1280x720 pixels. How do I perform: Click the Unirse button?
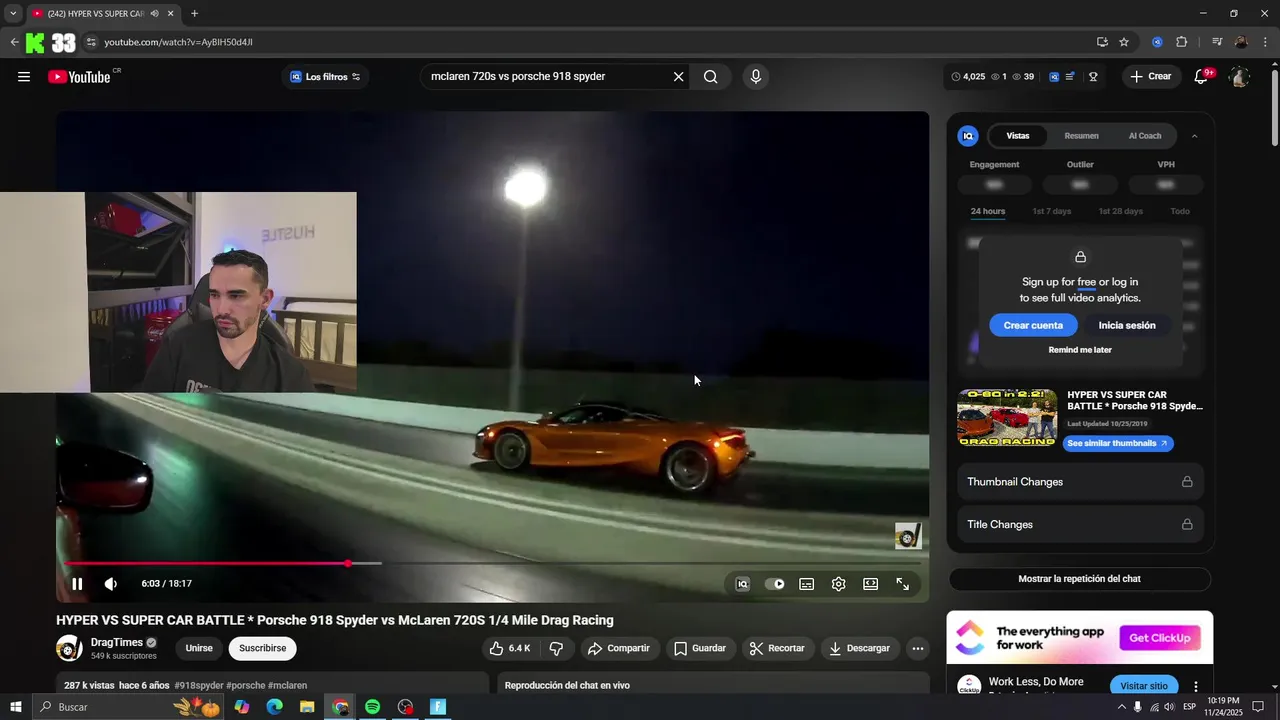[199, 648]
